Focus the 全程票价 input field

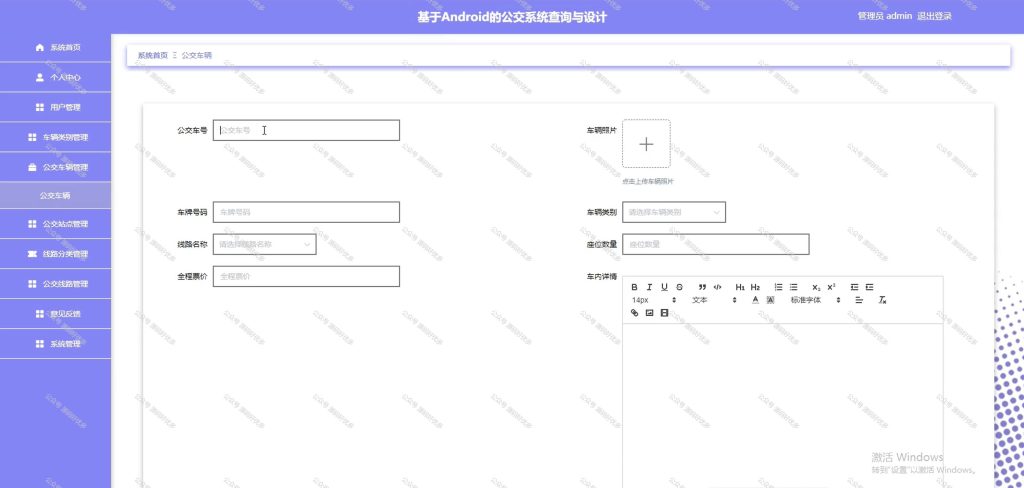[306, 276]
